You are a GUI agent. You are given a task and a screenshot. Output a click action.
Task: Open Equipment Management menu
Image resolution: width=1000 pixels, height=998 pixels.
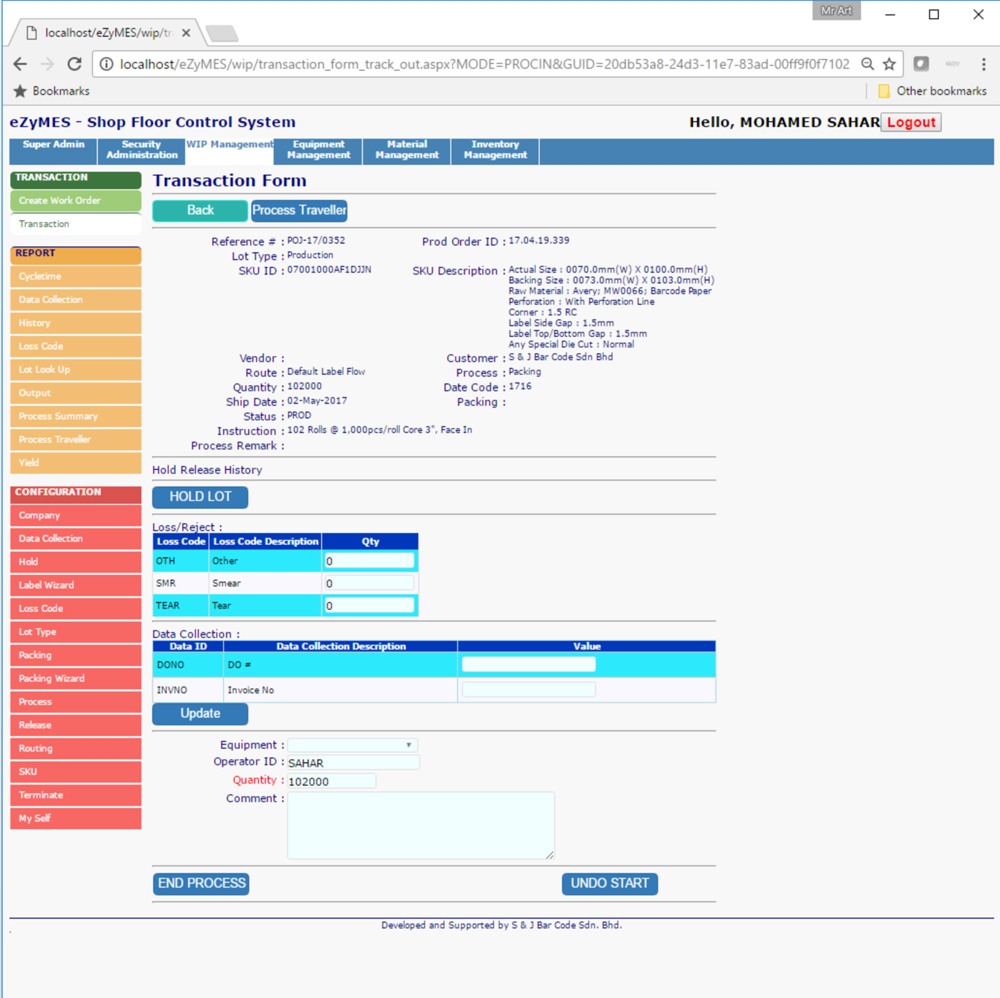319,150
